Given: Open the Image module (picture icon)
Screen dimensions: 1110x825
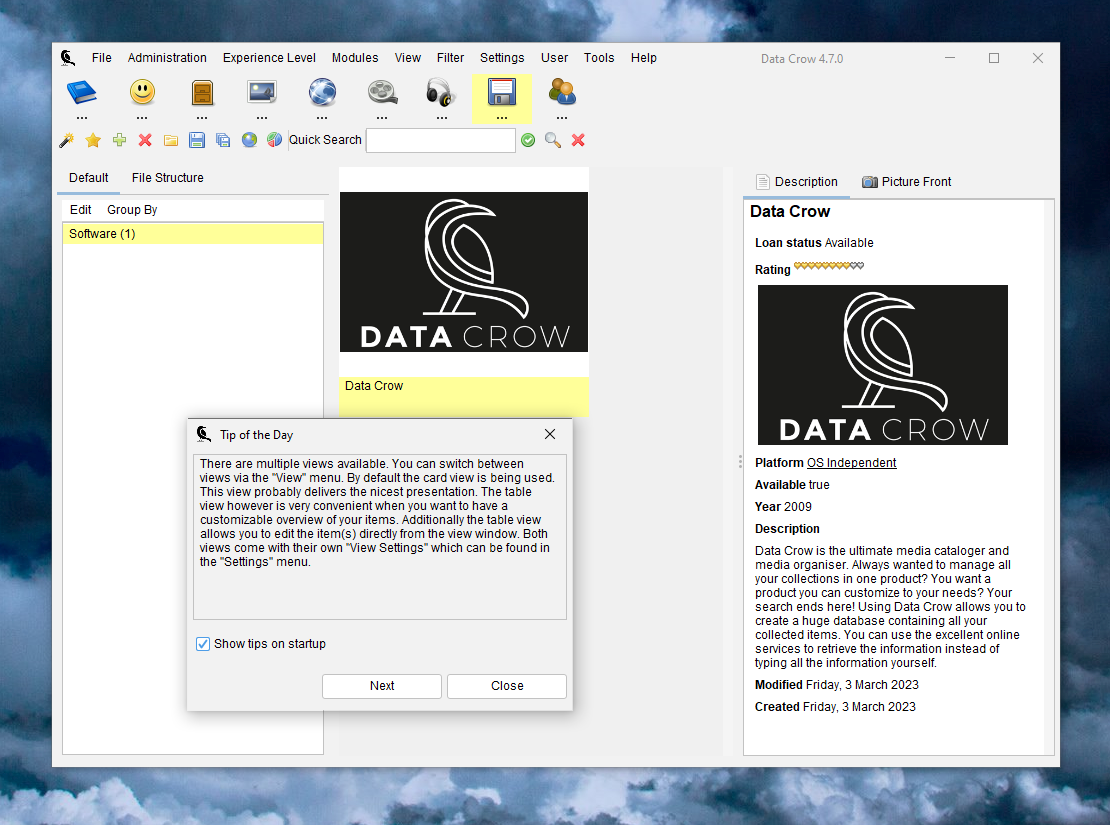Looking at the screenshot, I should tap(262, 93).
